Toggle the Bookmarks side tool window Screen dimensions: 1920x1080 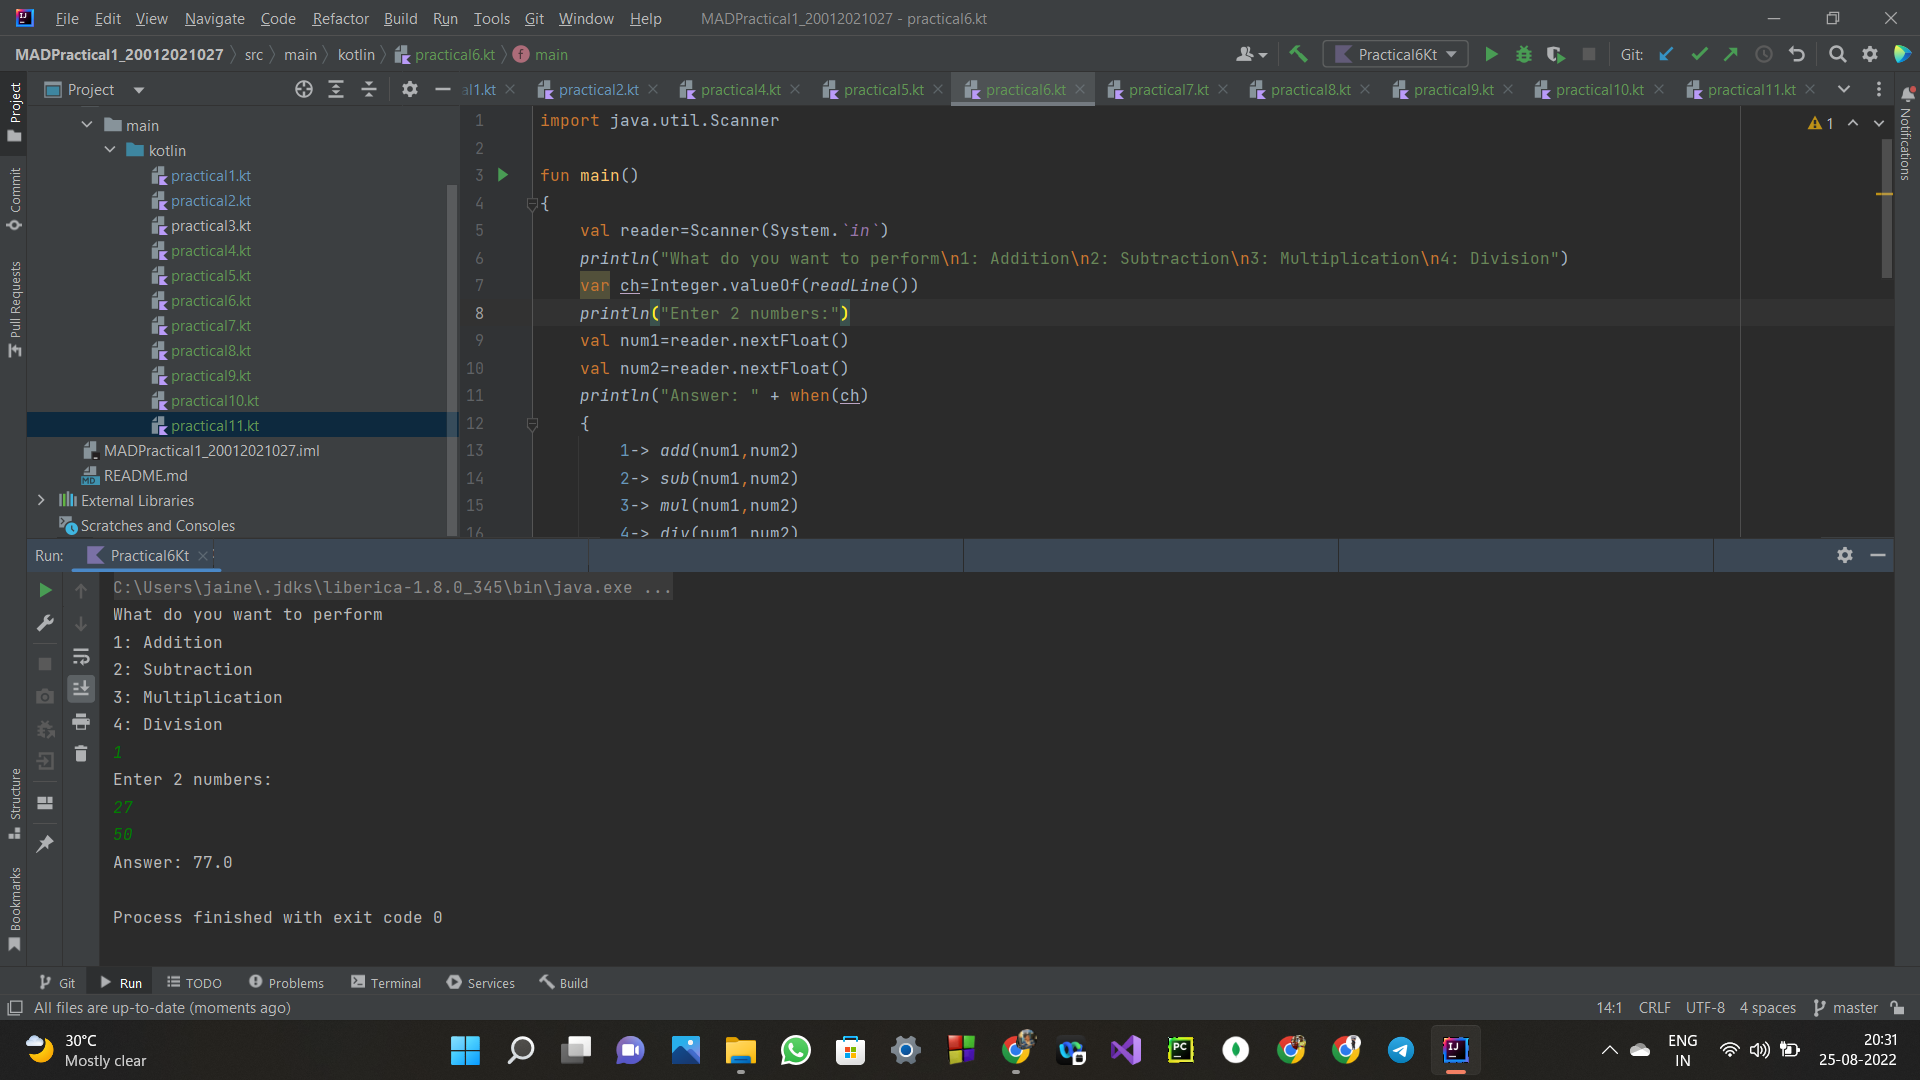click(14, 908)
